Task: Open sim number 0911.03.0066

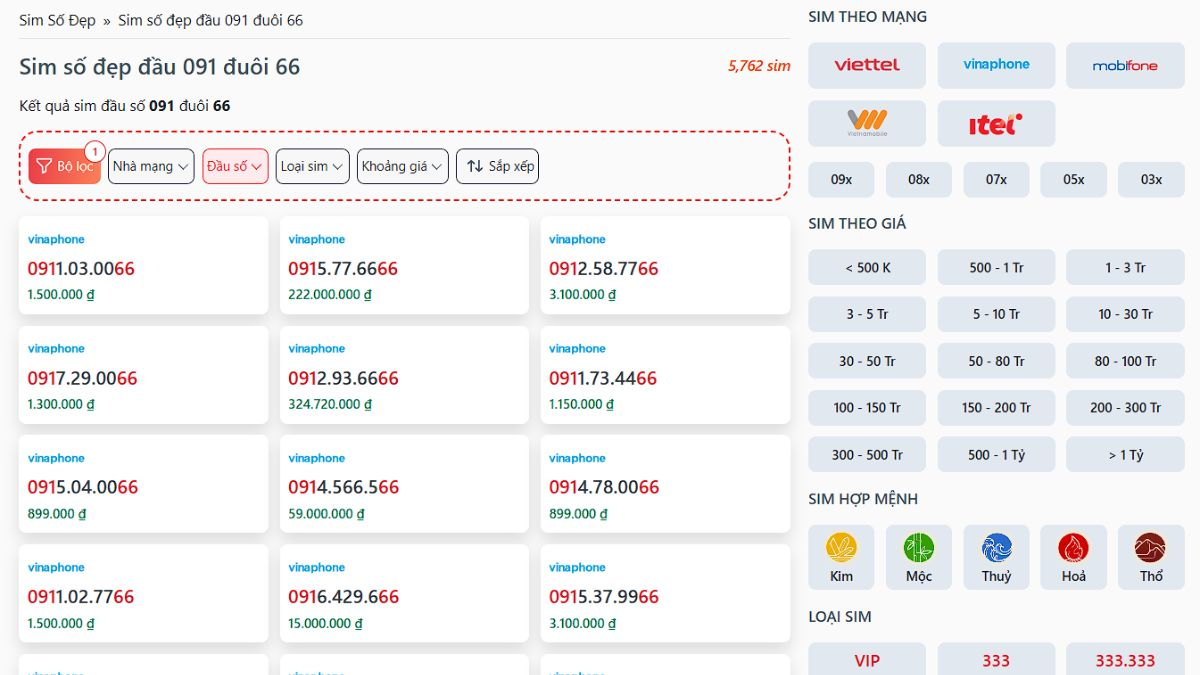Action: click(81, 269)
